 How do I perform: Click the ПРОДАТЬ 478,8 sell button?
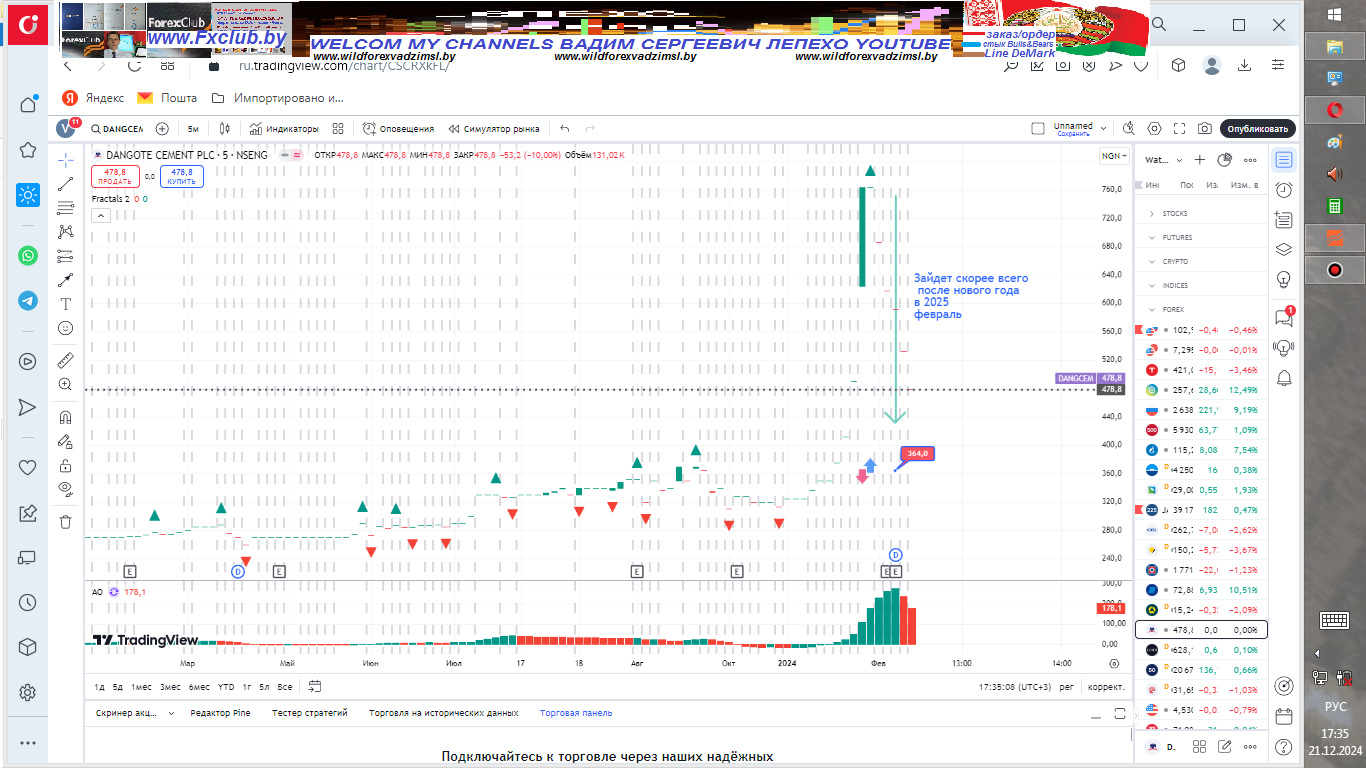click(113, 177)
